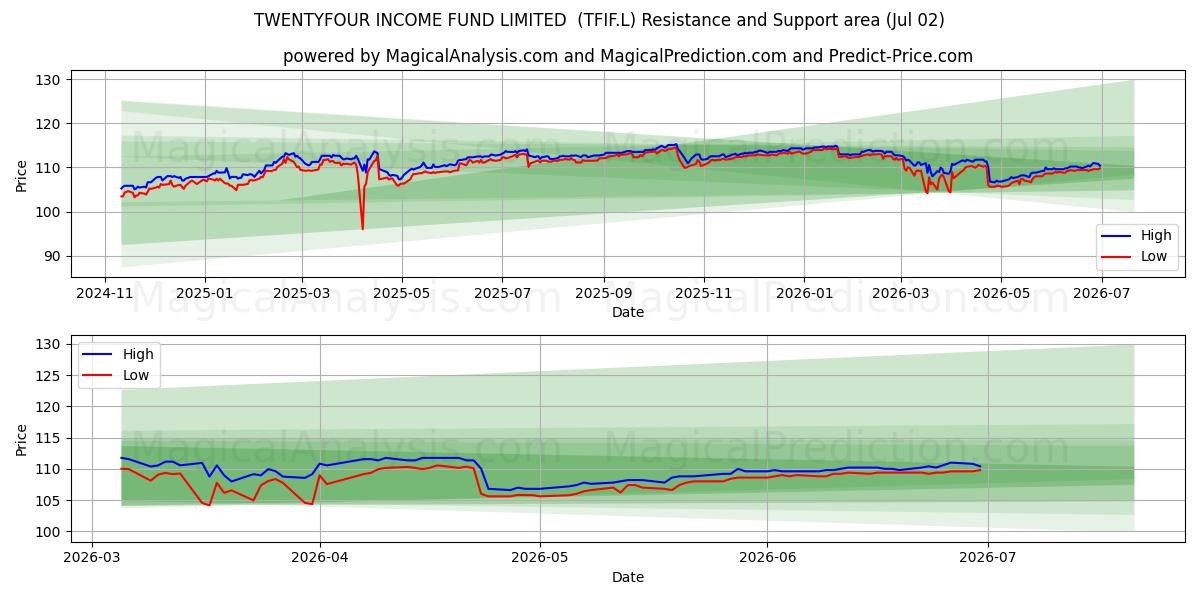The image size is (1200, 600).
Task: Click the 130 y-axis label of the top chart
Action: click(x=49, y=80)
